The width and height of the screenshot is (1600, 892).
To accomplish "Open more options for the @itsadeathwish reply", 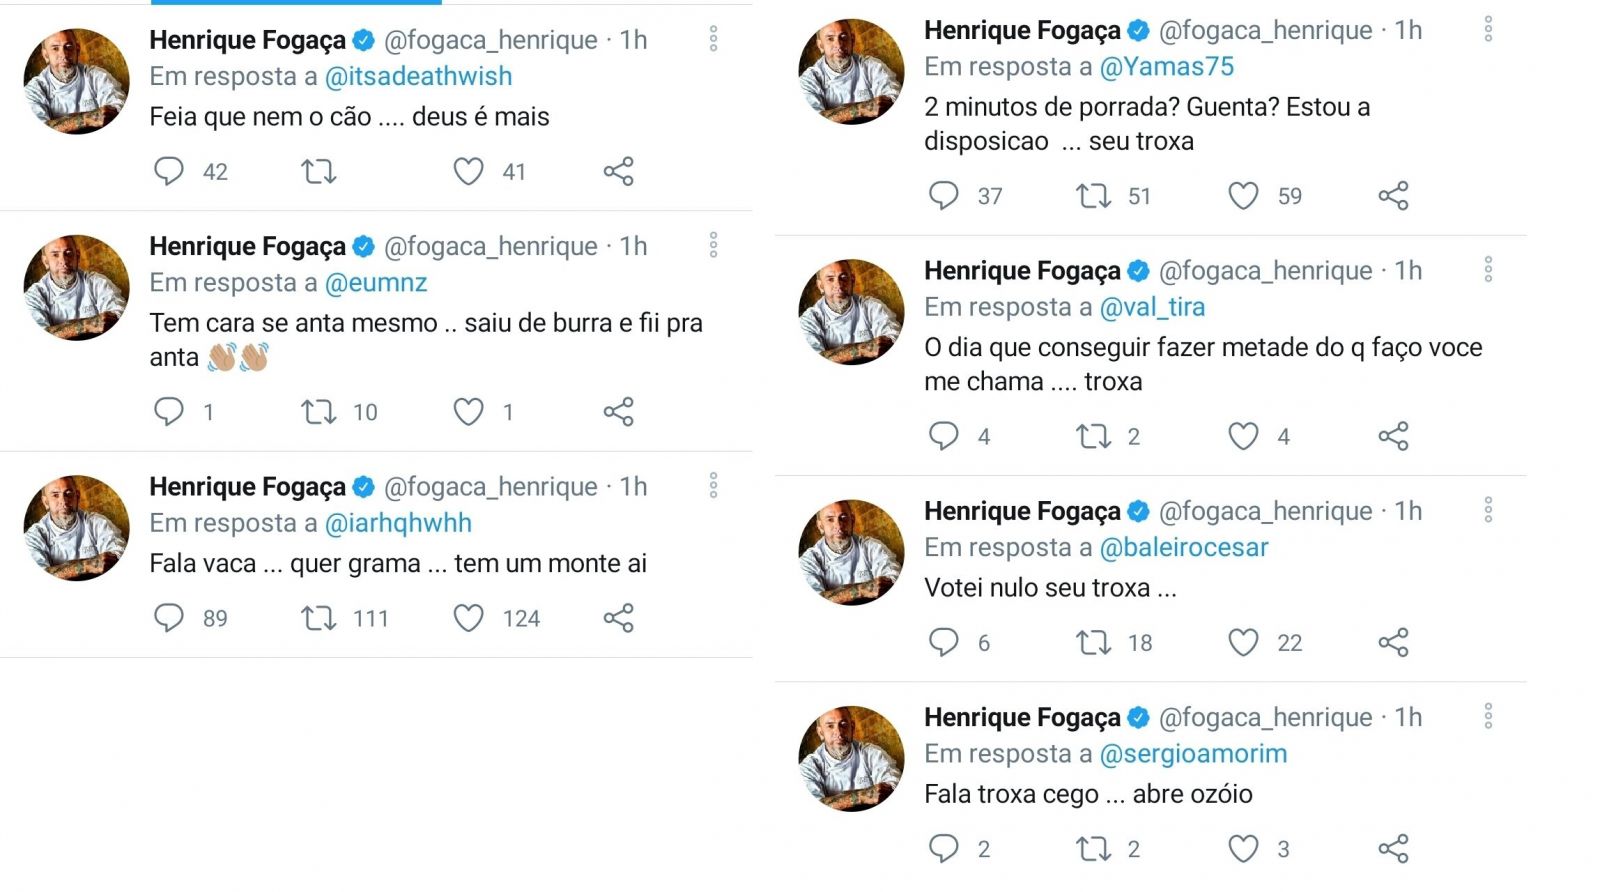I will click(713, 39).
